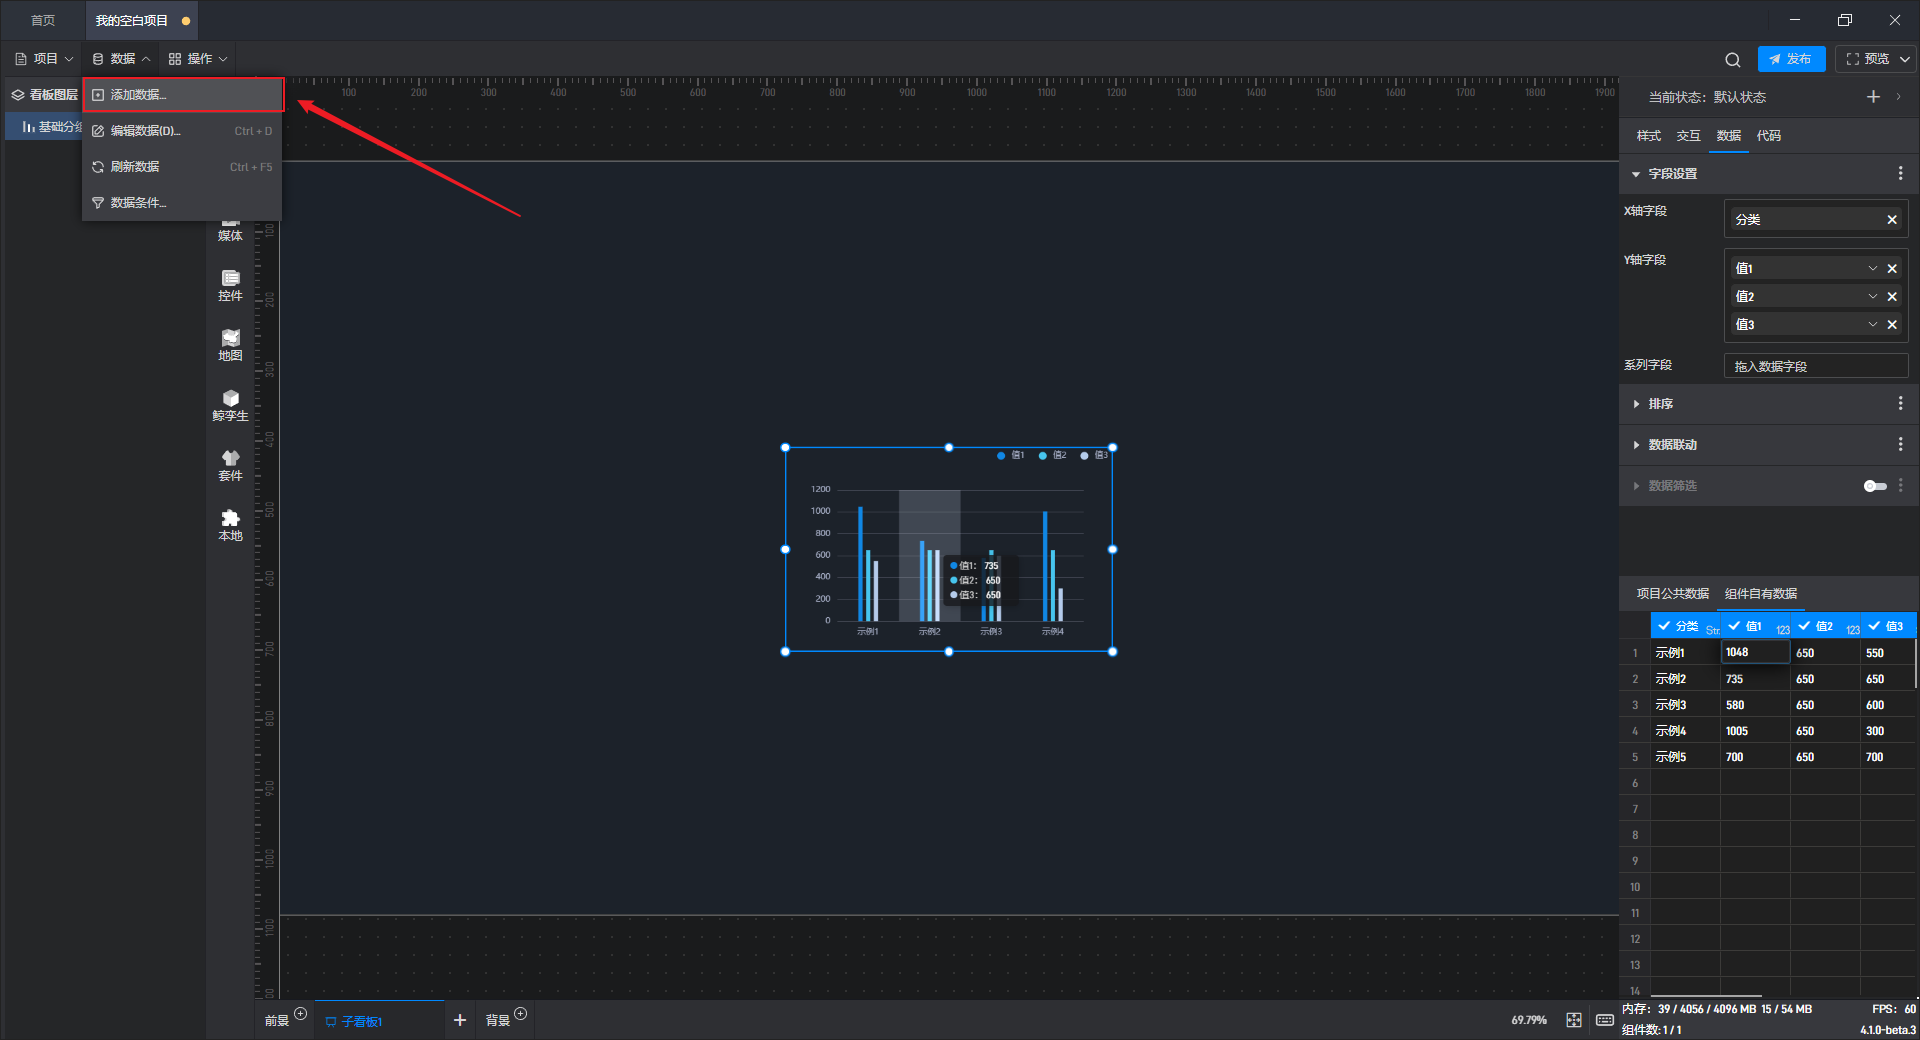Image resolution: width=1920 pixels, height=1040 pixels.
Task: Select the cell with value 1048
Action: pyautogui.click(x=1755, y=652)
